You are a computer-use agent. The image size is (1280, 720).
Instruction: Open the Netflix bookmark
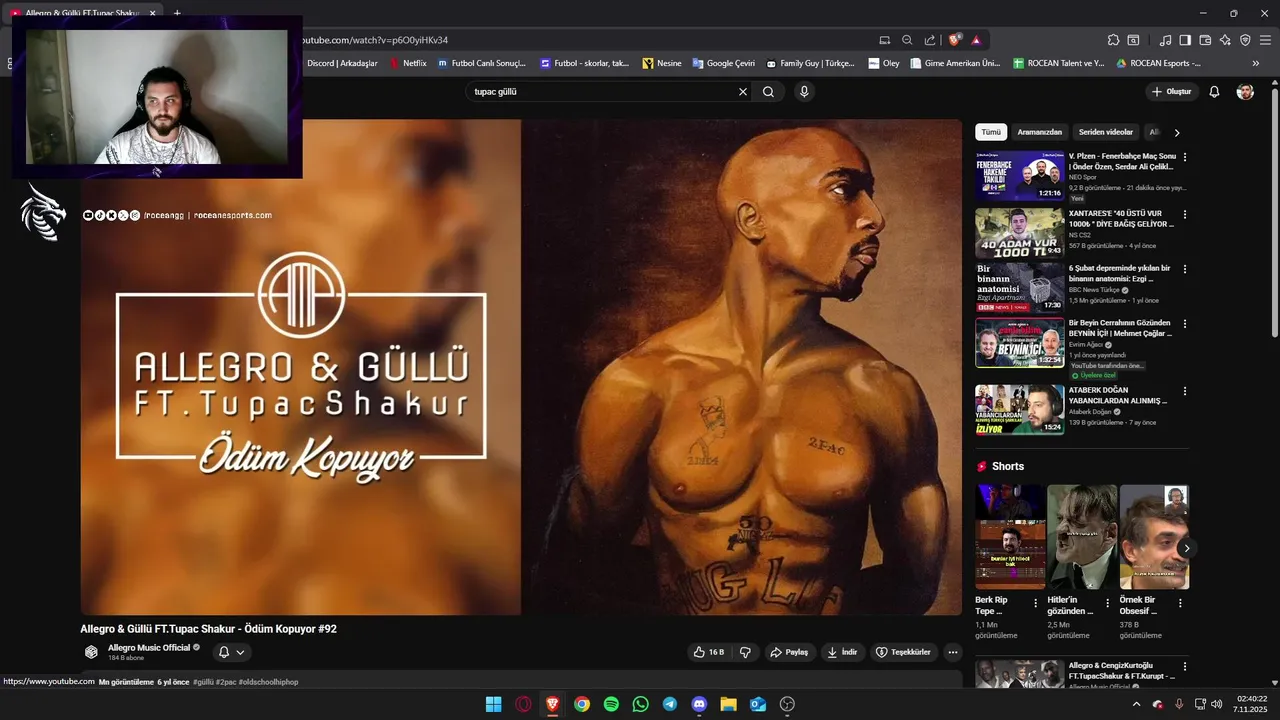coord(408,63)
